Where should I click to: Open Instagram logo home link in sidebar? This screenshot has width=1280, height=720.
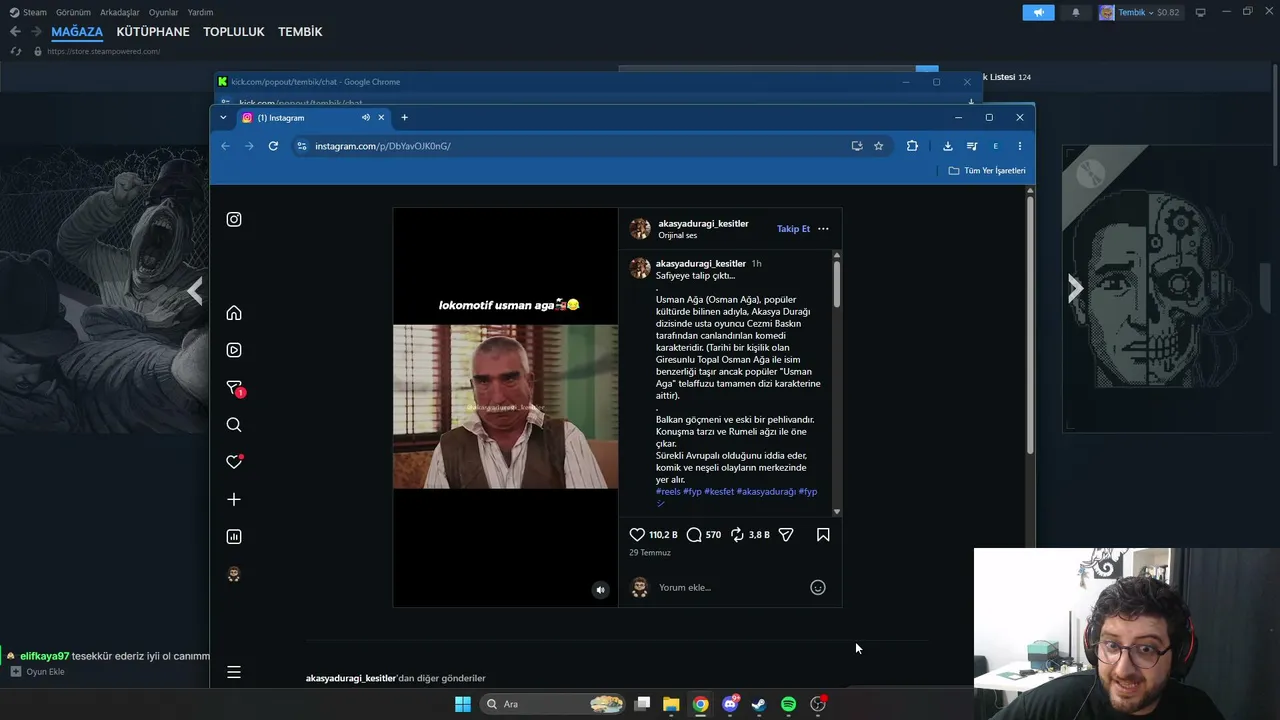pos(234,219)
